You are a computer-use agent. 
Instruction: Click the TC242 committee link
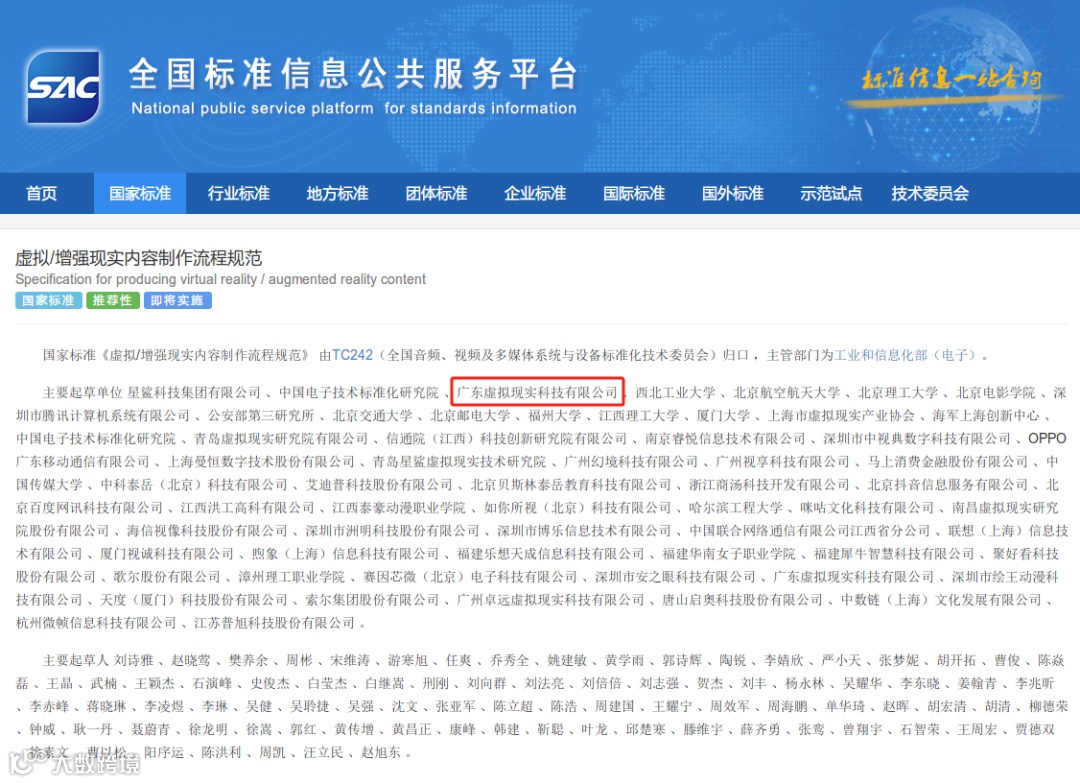coord(352,355)
